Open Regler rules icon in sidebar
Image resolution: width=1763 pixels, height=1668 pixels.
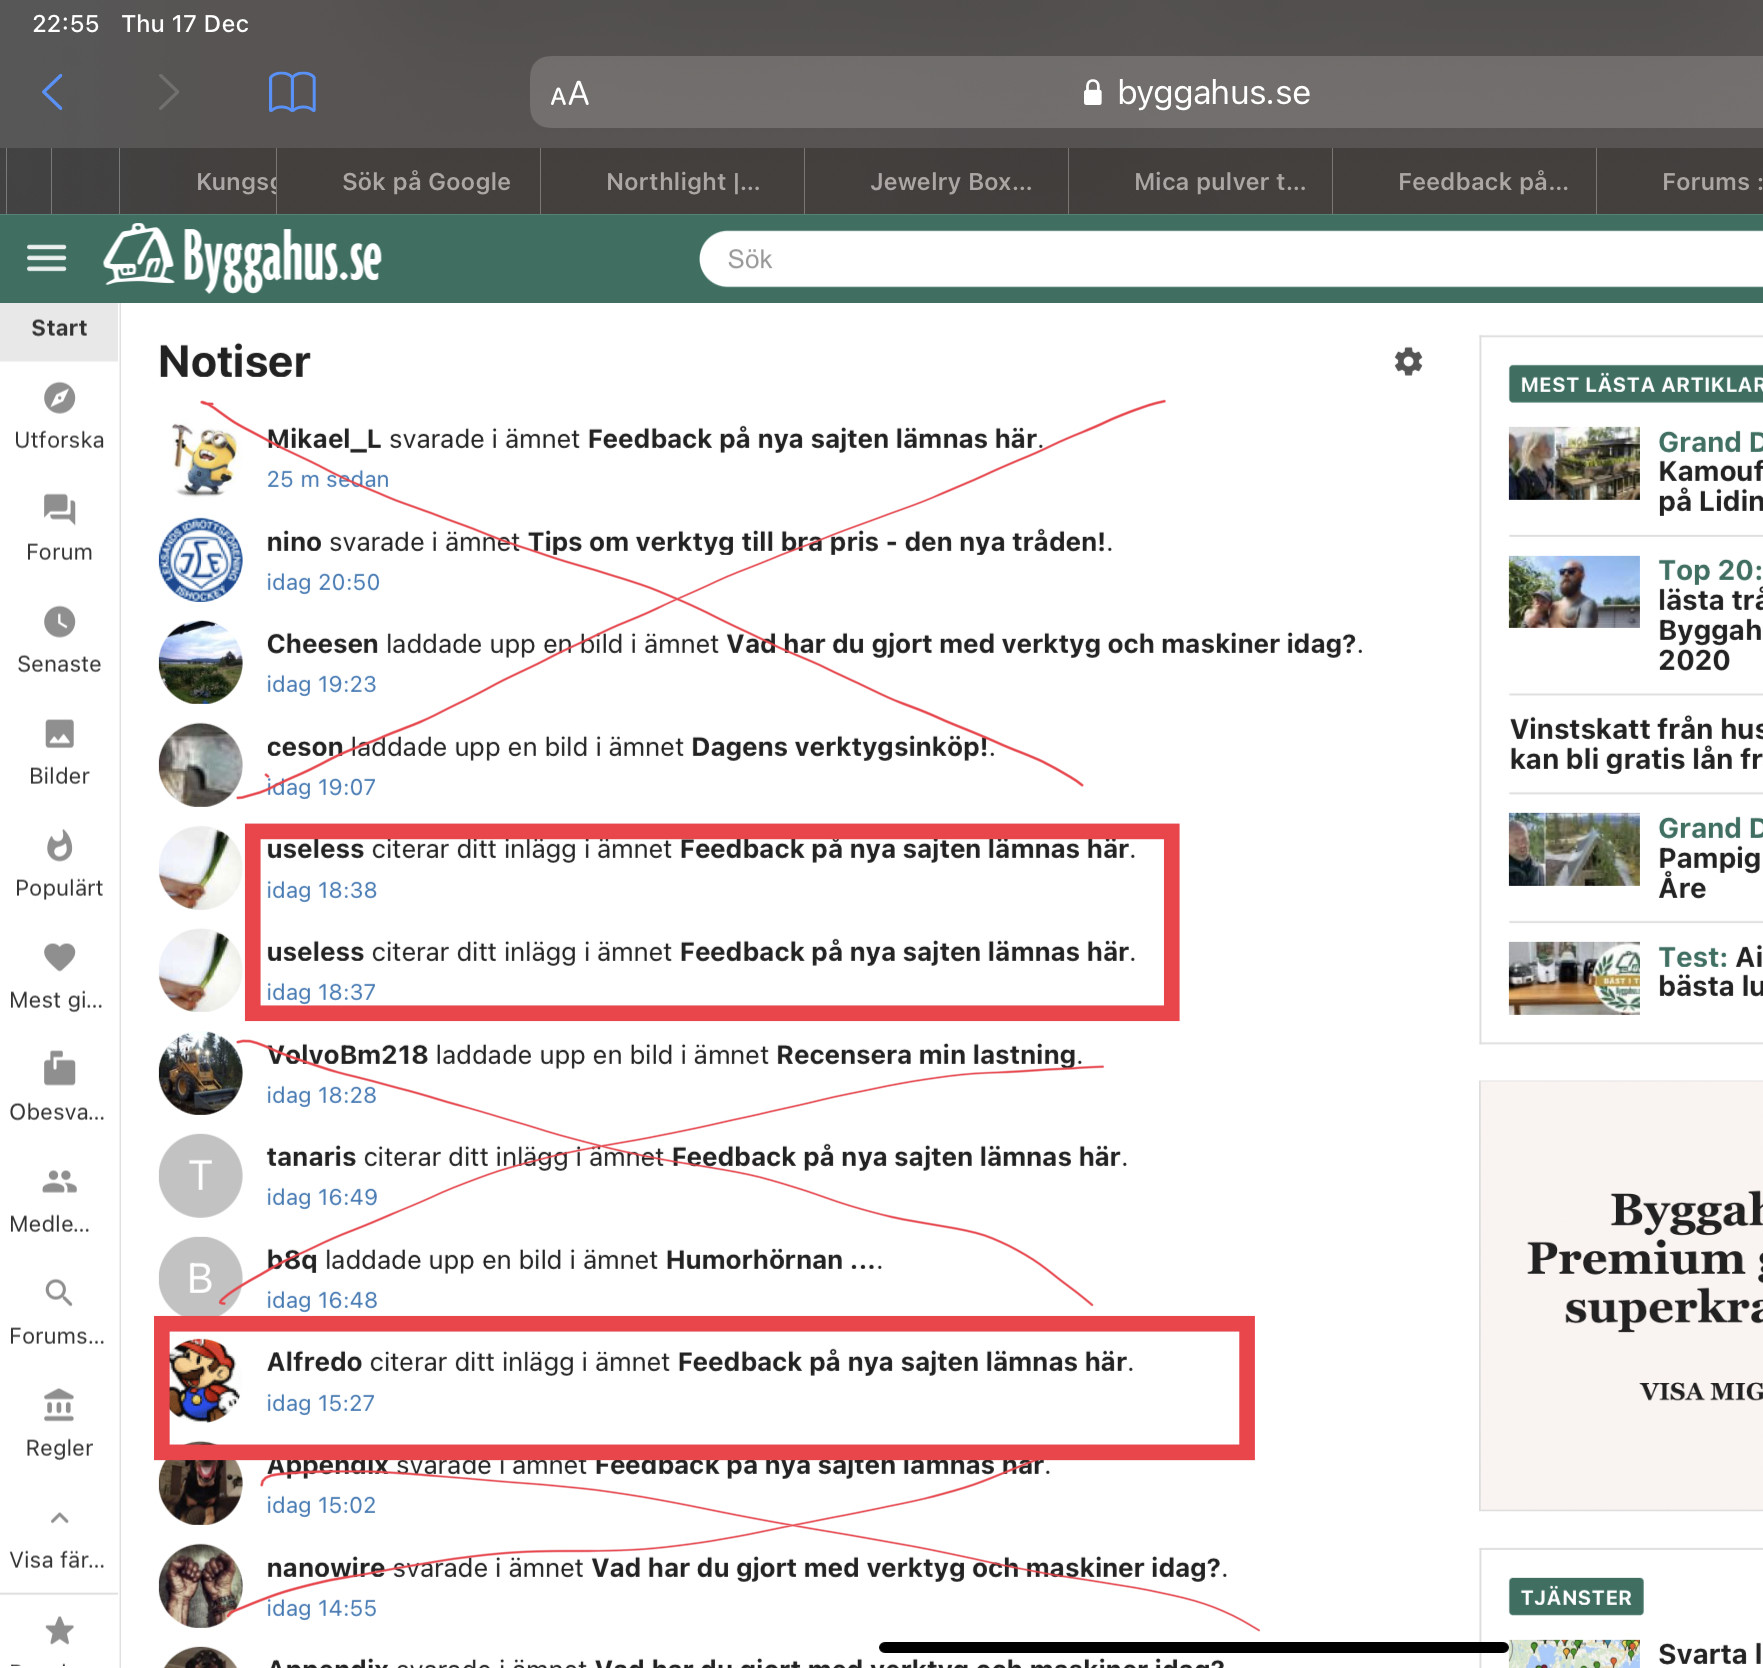click(59, 1406)
